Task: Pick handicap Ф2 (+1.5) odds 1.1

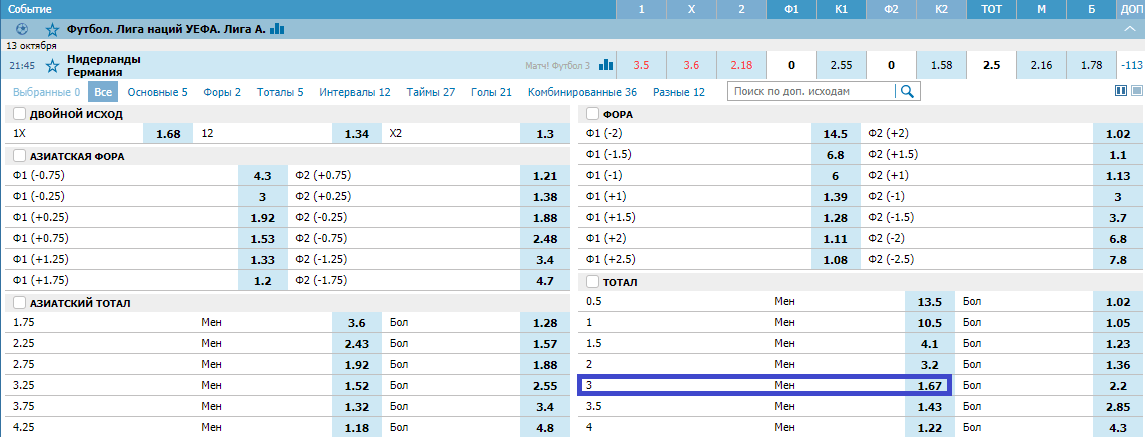Action: [1118, 155]
